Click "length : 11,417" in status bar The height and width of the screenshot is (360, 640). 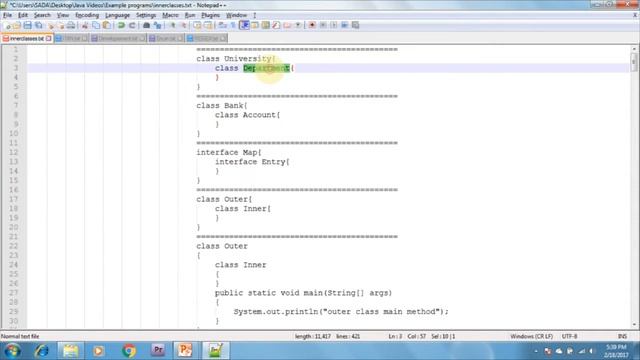click(313, 336)
